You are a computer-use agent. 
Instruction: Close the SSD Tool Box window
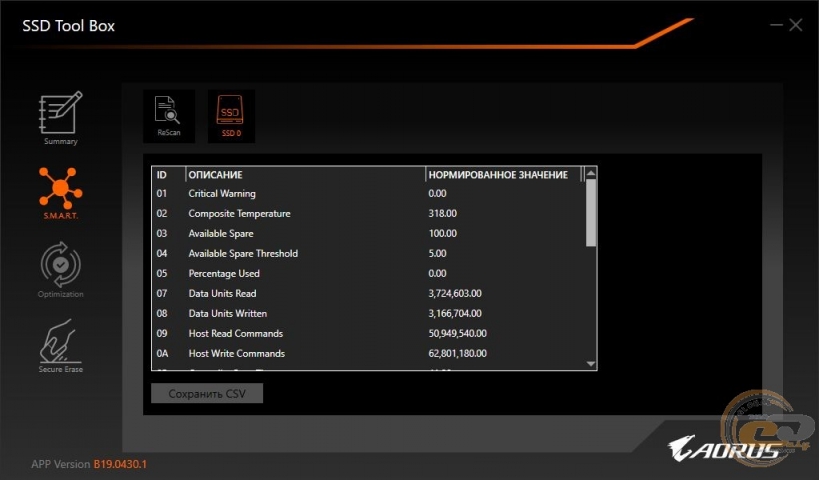[795, 25]
